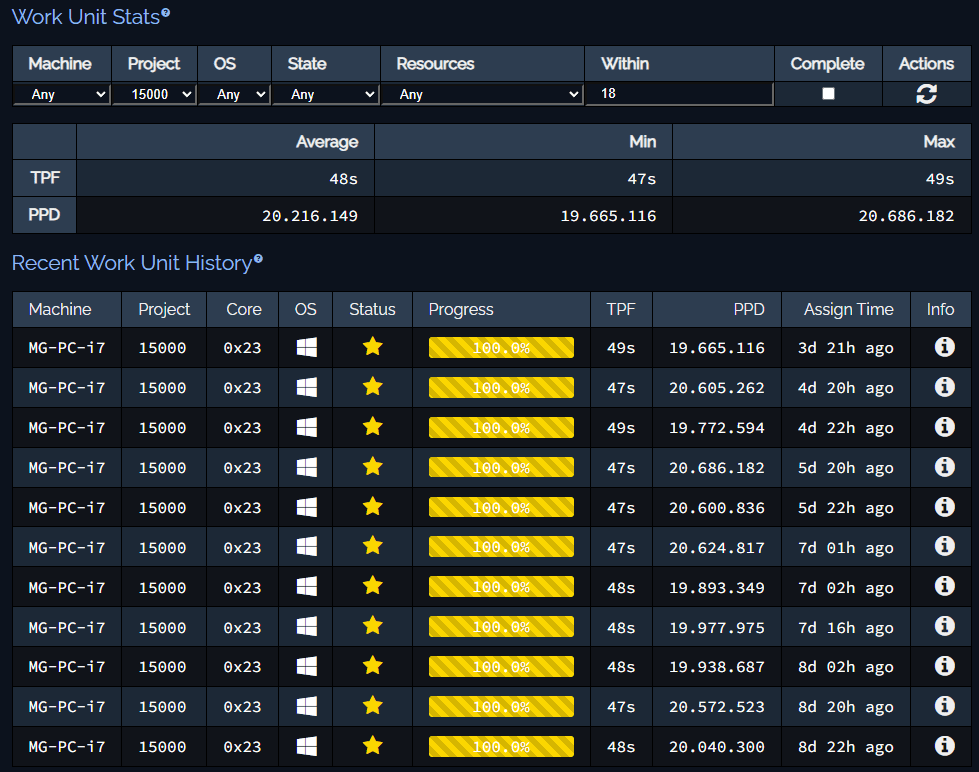Click star status in 20.686.182 PPD row
979x772 pixels.
(372, 466)
